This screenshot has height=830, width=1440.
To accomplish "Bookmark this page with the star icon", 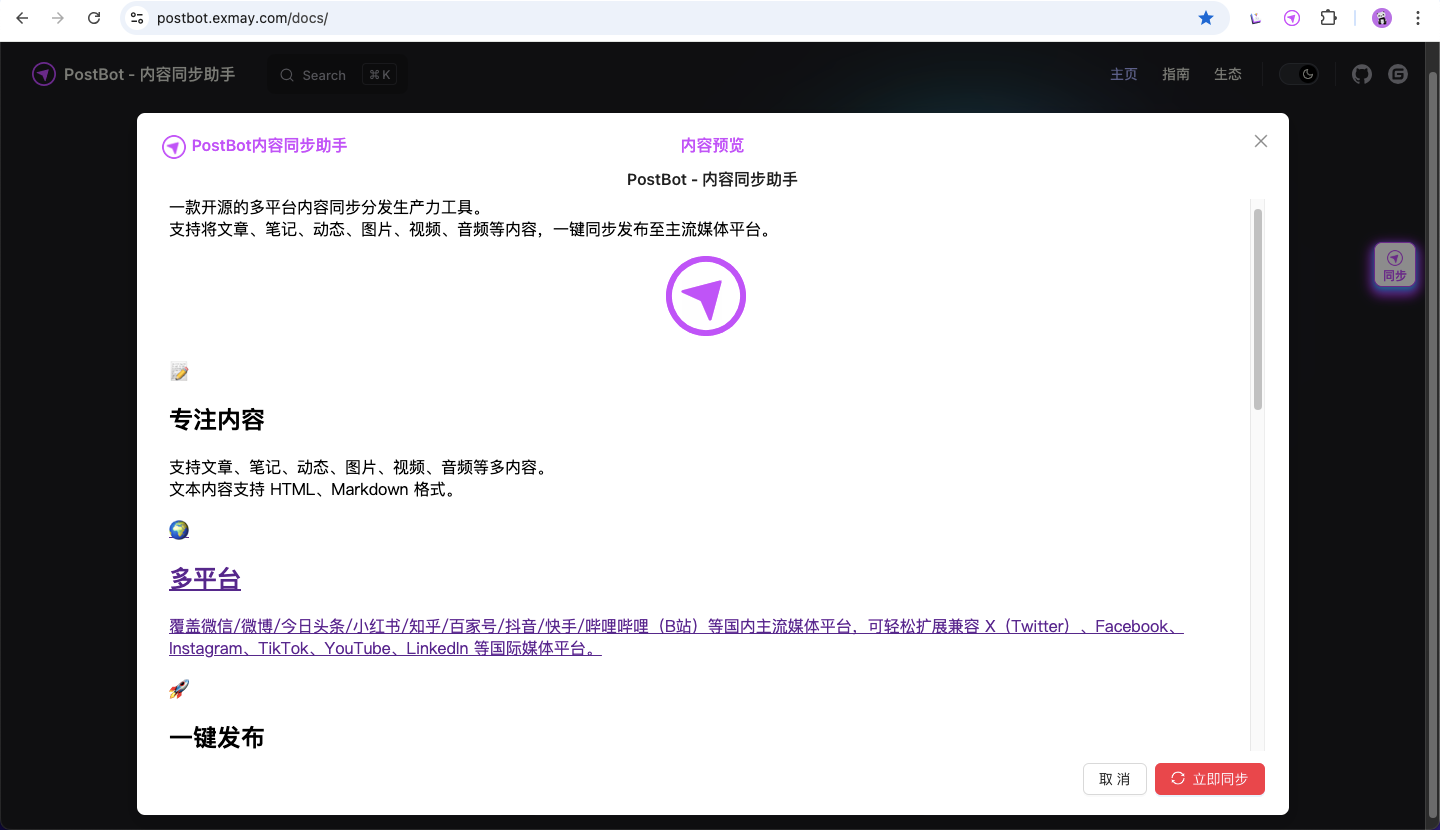I will pos(1206,18).
